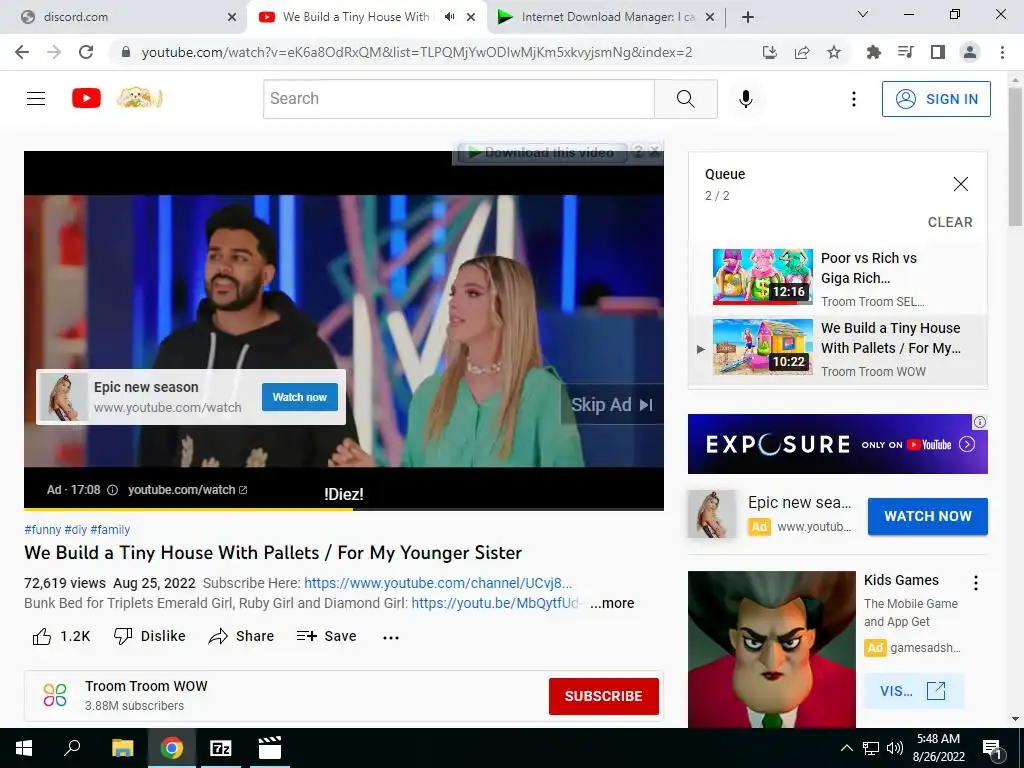Screen dimensions: 1024x768
Task: Click the magnifier search button
Action: click(x=686, y=99)
